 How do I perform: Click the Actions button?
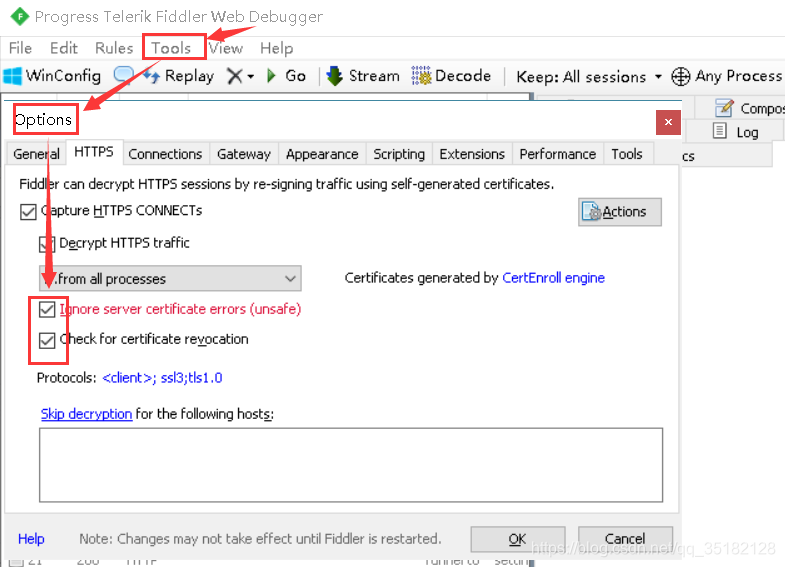click(x=620, y=212)
